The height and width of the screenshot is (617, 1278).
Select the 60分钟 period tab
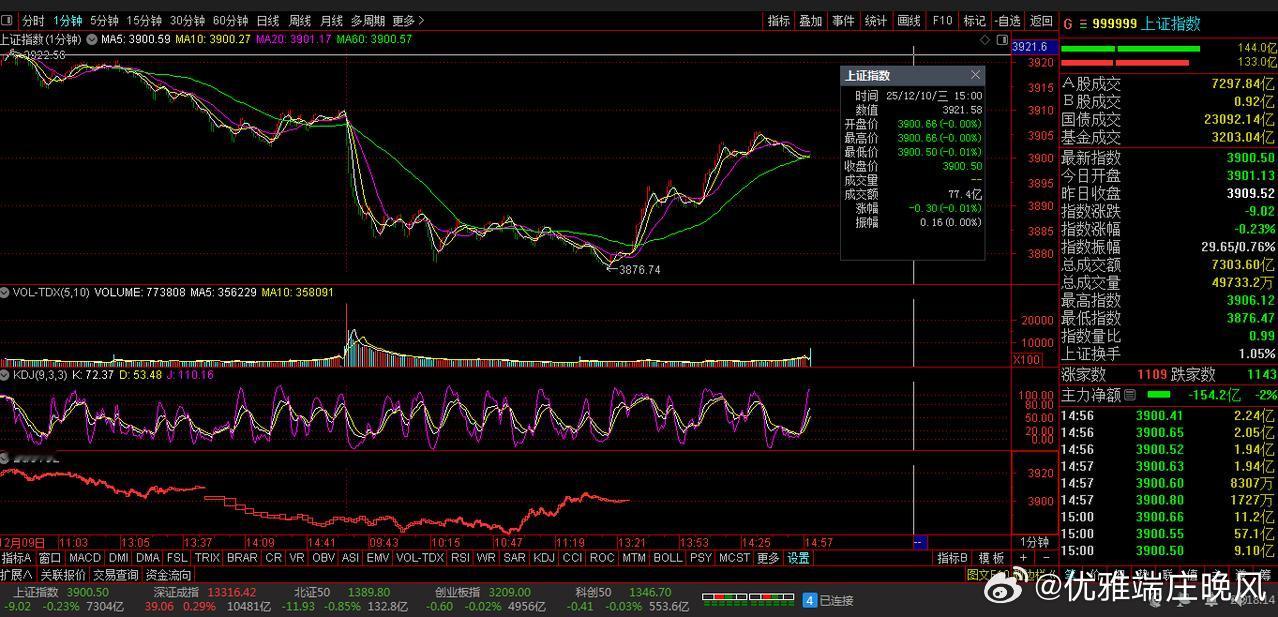pos(230,20)
